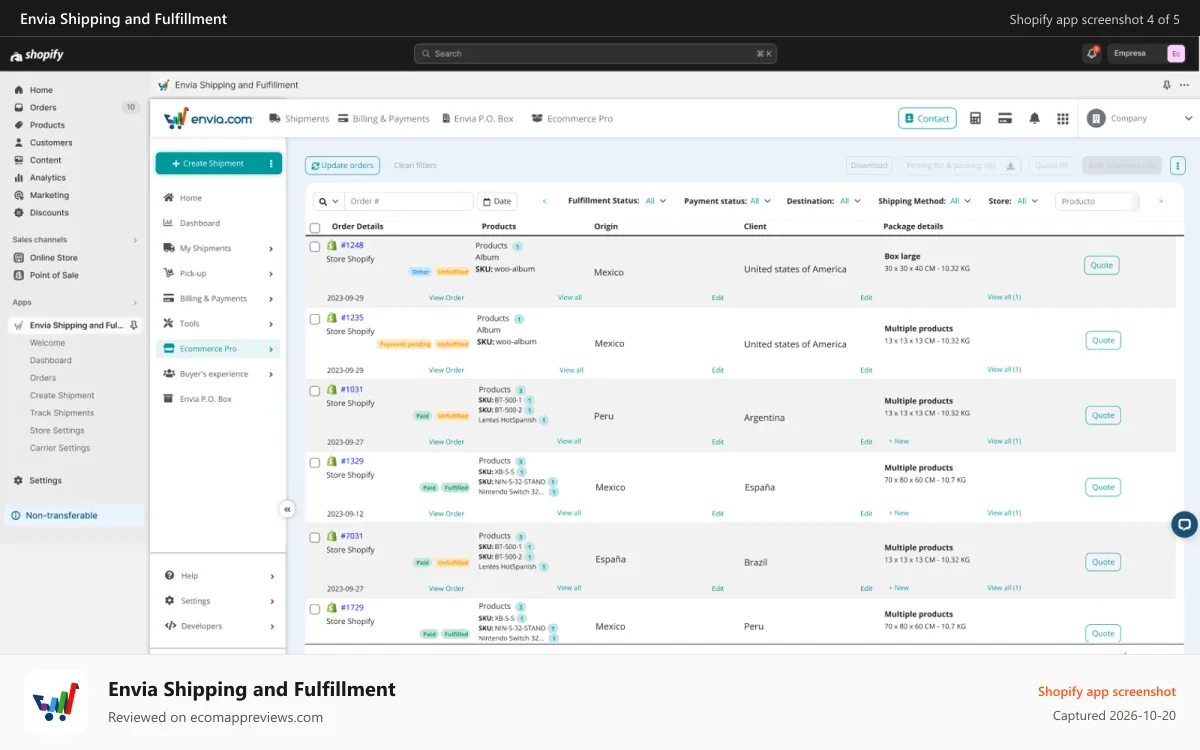Click Update orders button
Image resolution: width=1200 pixels, height=750 pixels.
coord(342,166)
